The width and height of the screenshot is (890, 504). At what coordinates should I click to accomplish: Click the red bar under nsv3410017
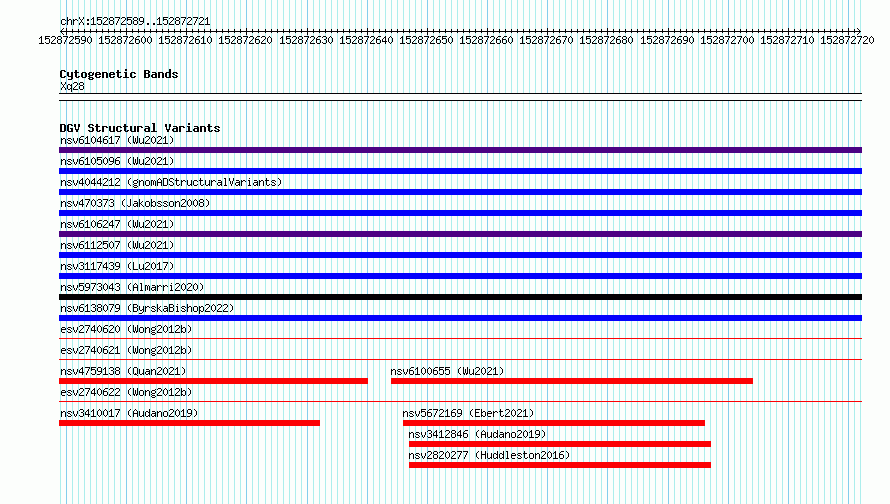(190, 423)
